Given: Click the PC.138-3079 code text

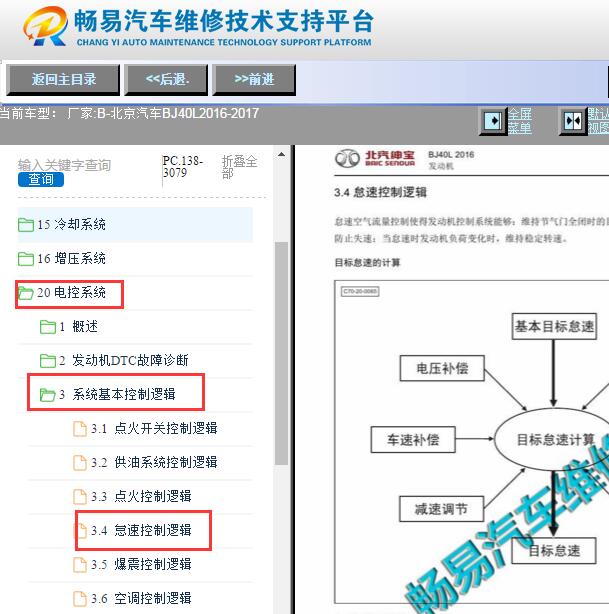Looking at the screenshot, I should tap(183, 166).
